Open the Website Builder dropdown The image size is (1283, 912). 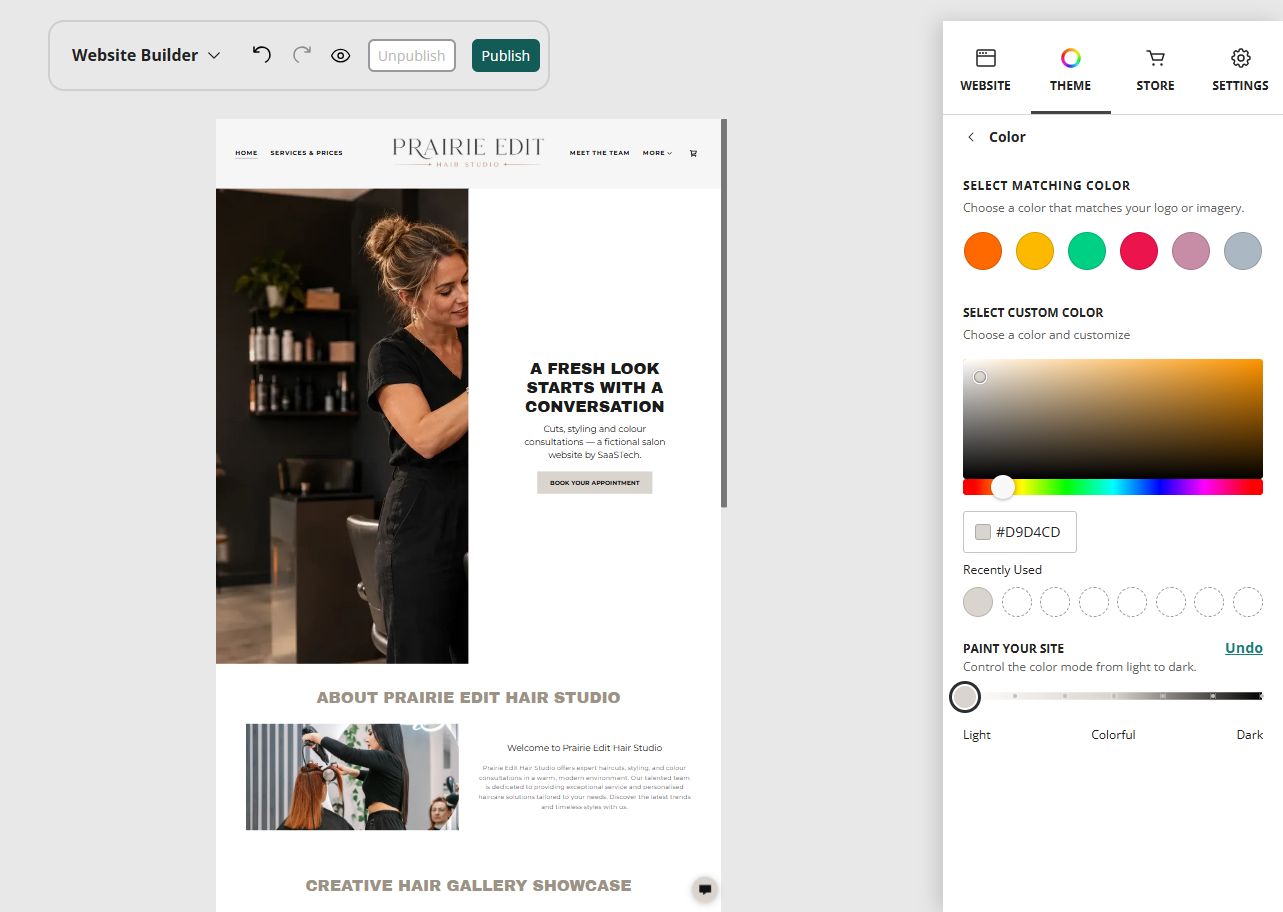point(146,56)
